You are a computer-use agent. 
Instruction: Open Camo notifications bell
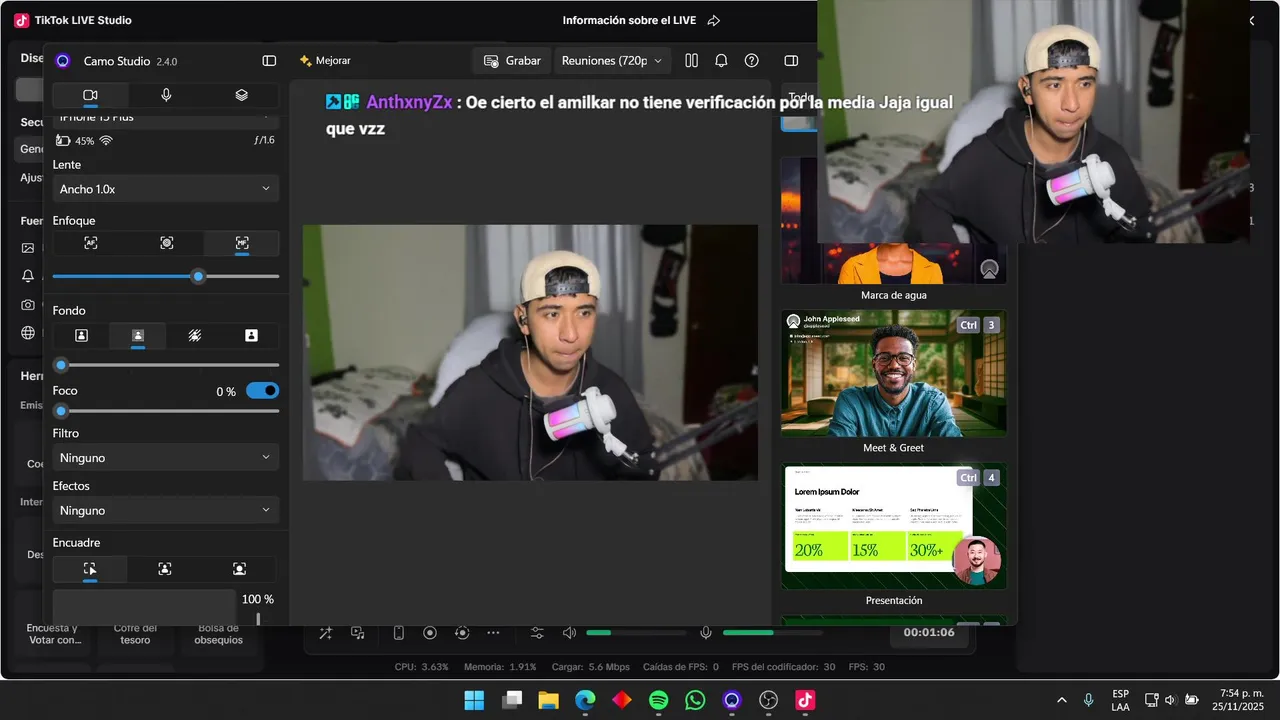(x=721, y=61)
